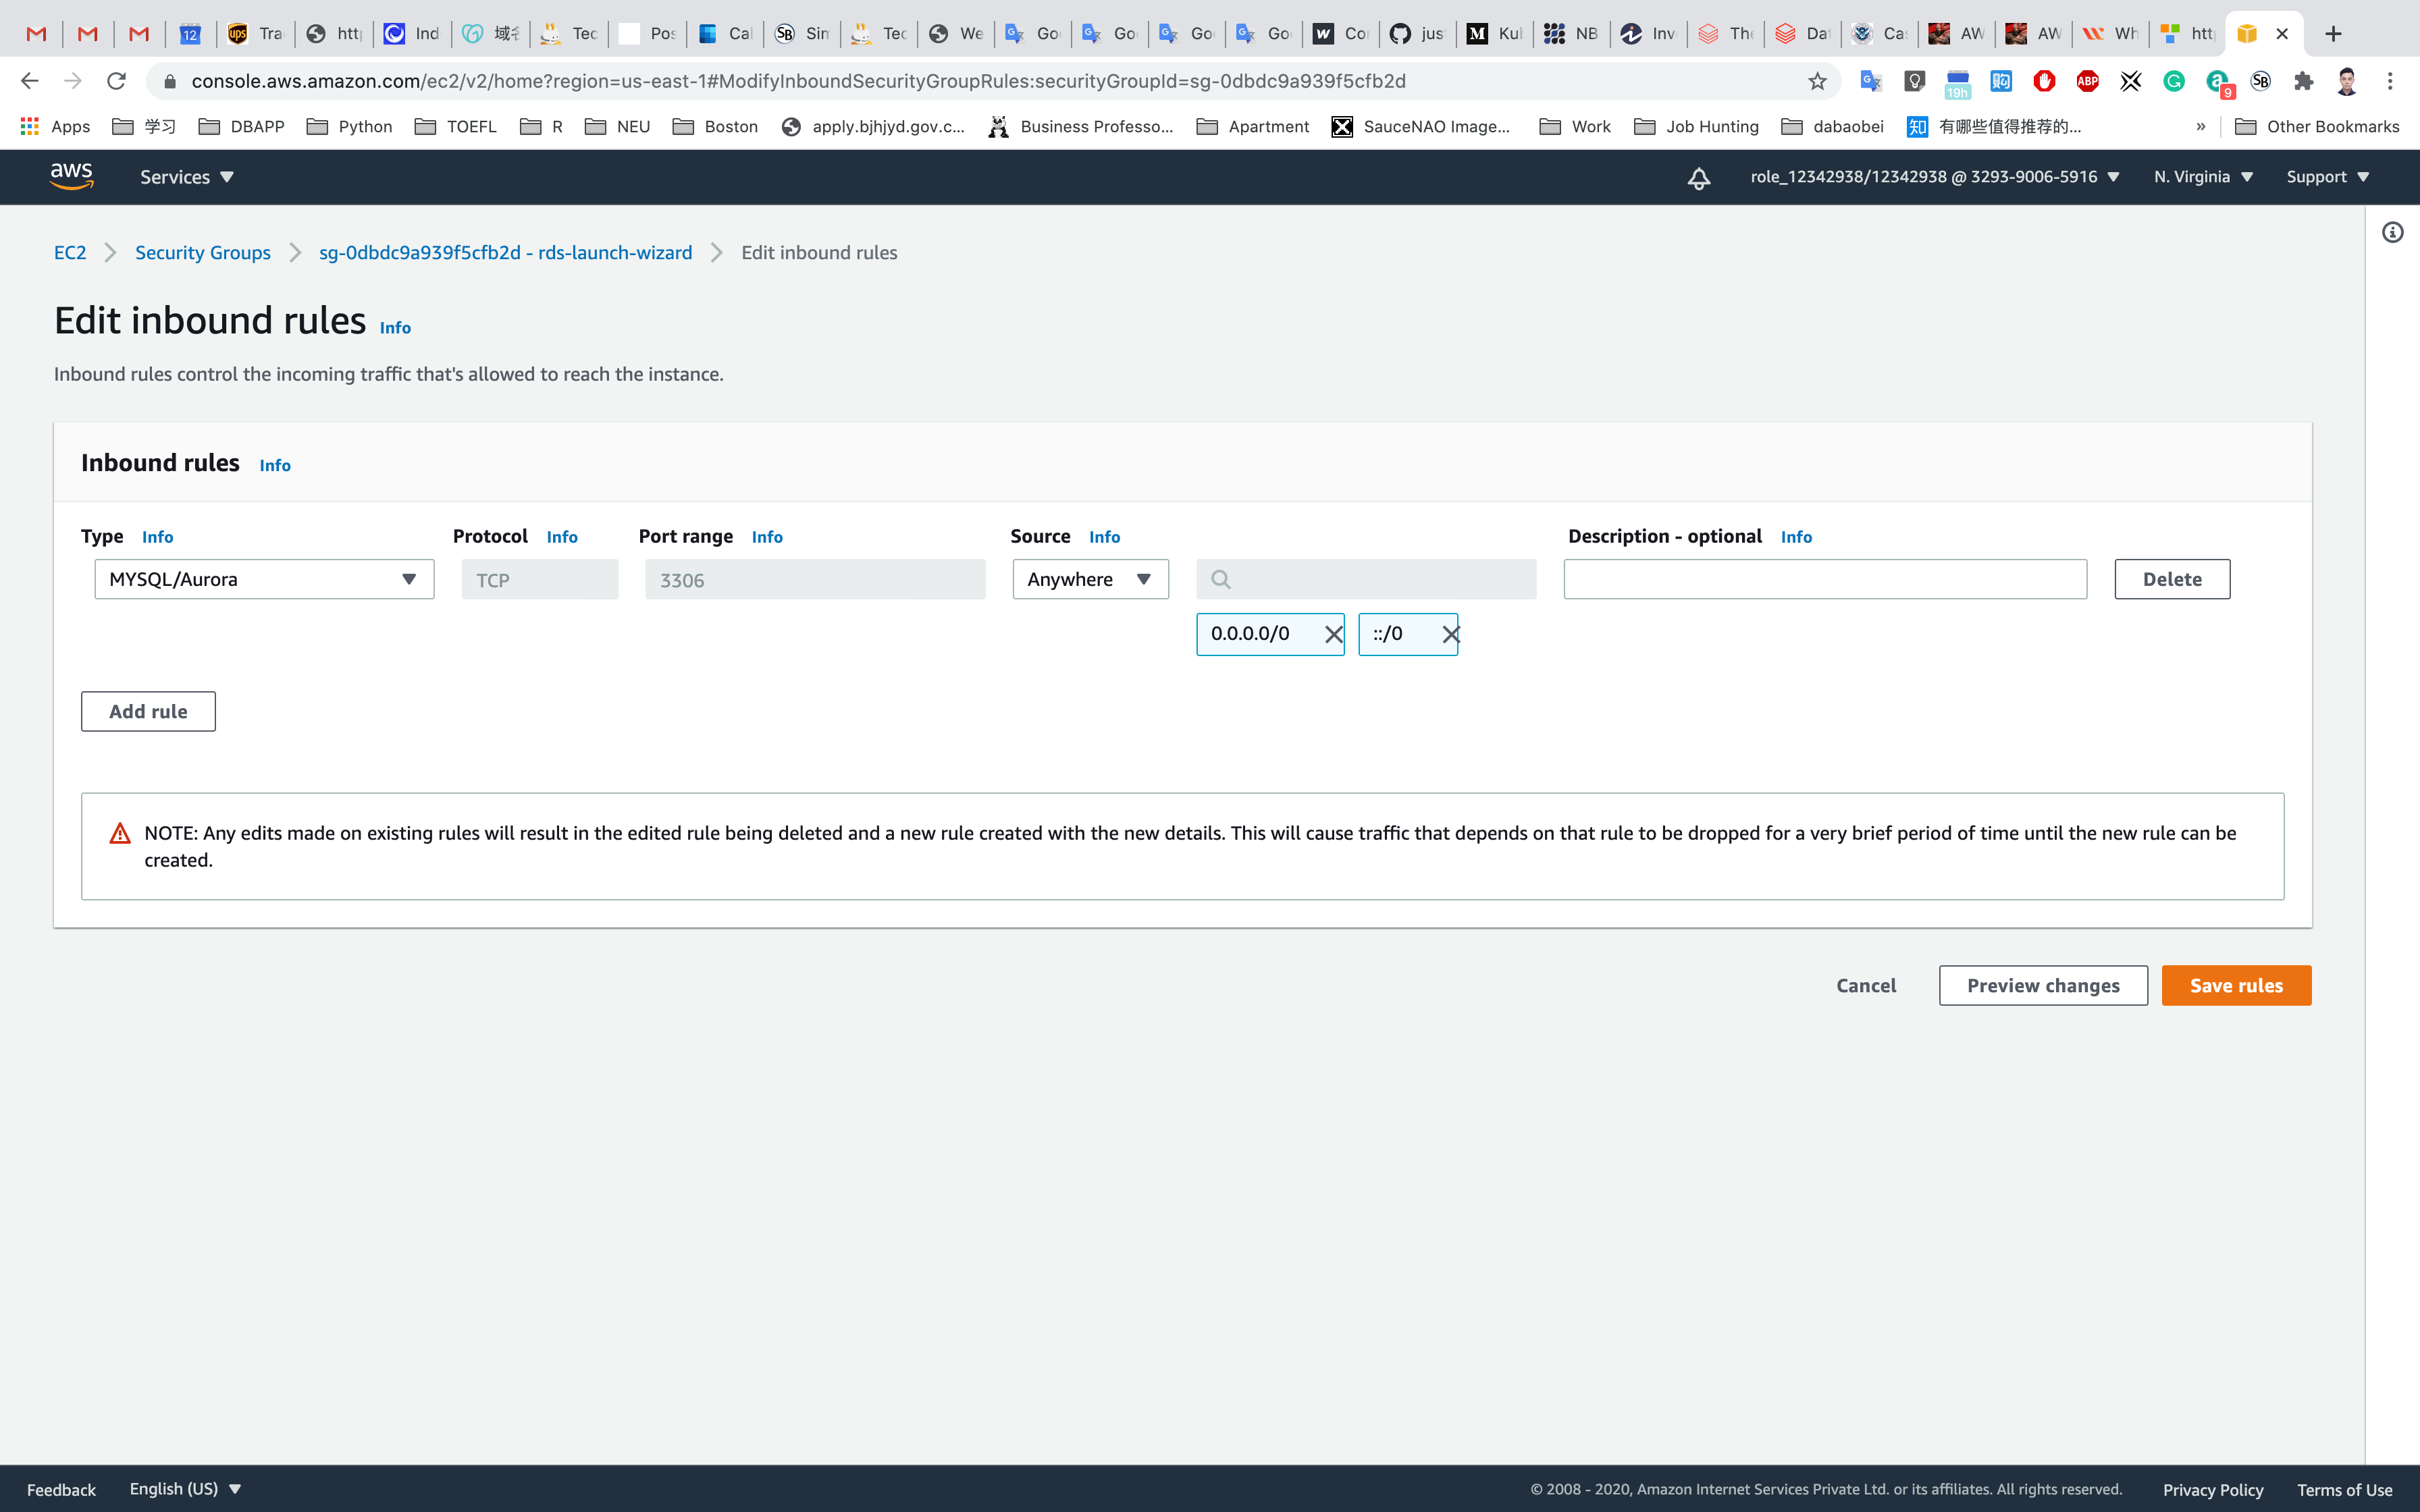Bookmark this page with star icon

pyautogui.click(x=1817, y=82)
